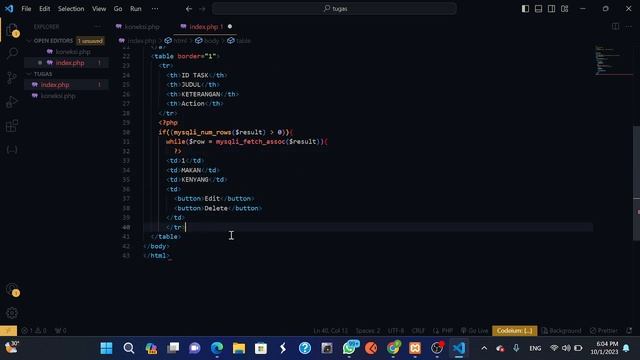This screenshot has width=640, height=360.
Task: Click the Prettier status bar entry
Action: (604, 331)
